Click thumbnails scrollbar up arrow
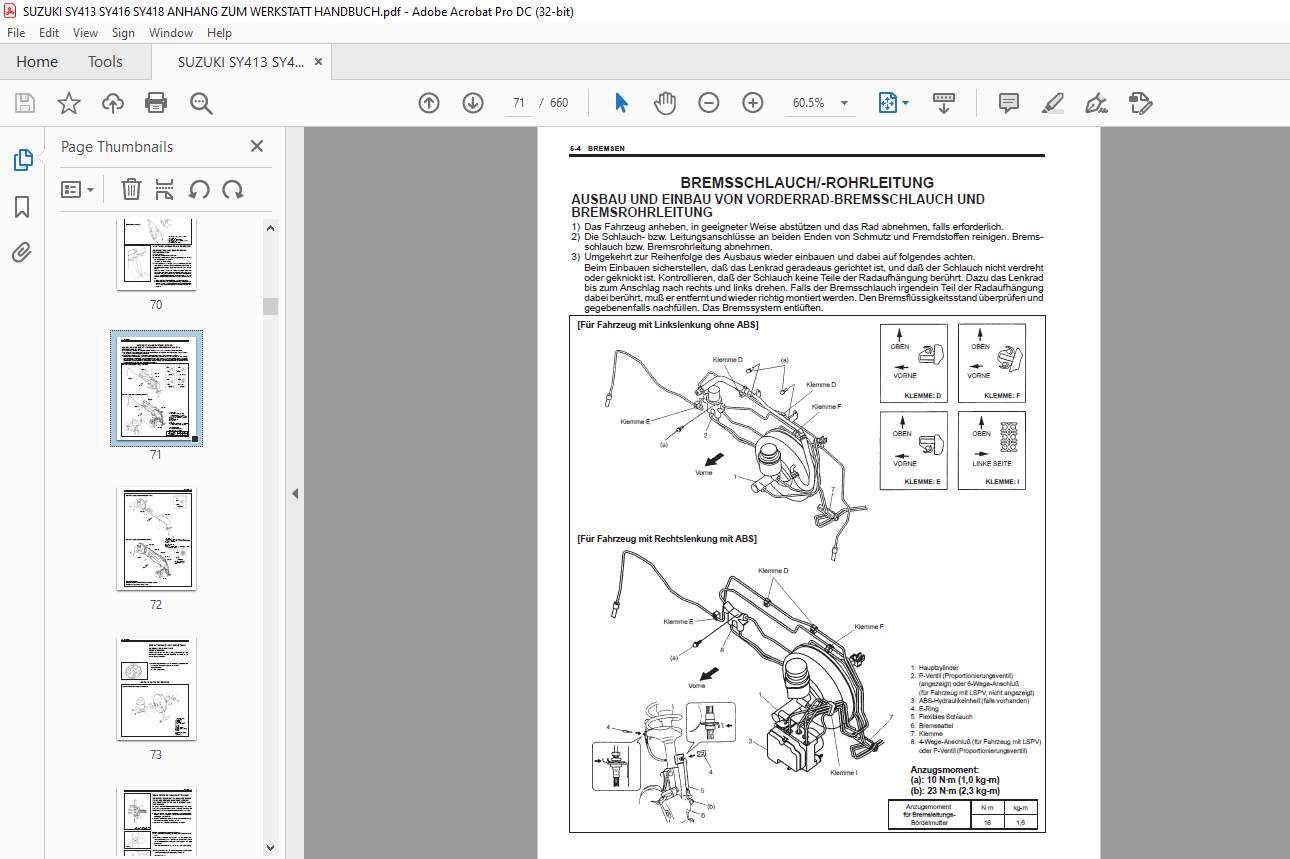This screenshot has height=859, width=1290. [271, 226]
